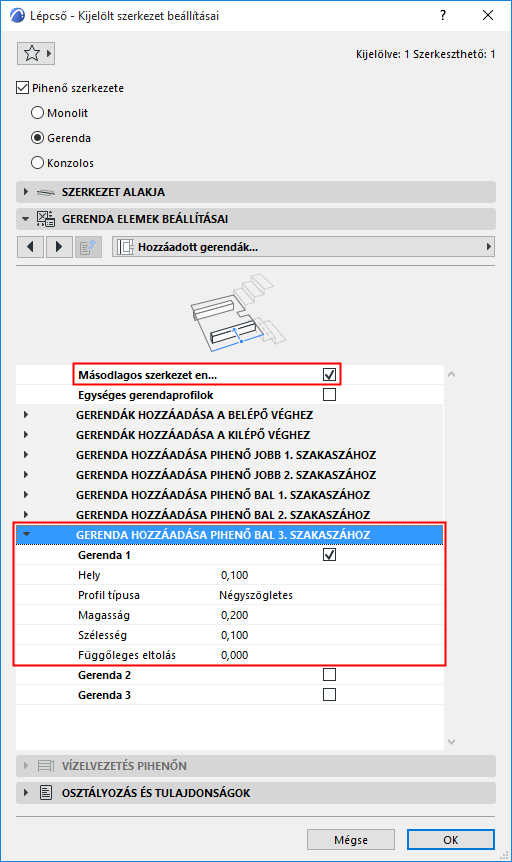Click the Kijelölve: 1 Szerkeszthető: 1 text

[426, 54]
